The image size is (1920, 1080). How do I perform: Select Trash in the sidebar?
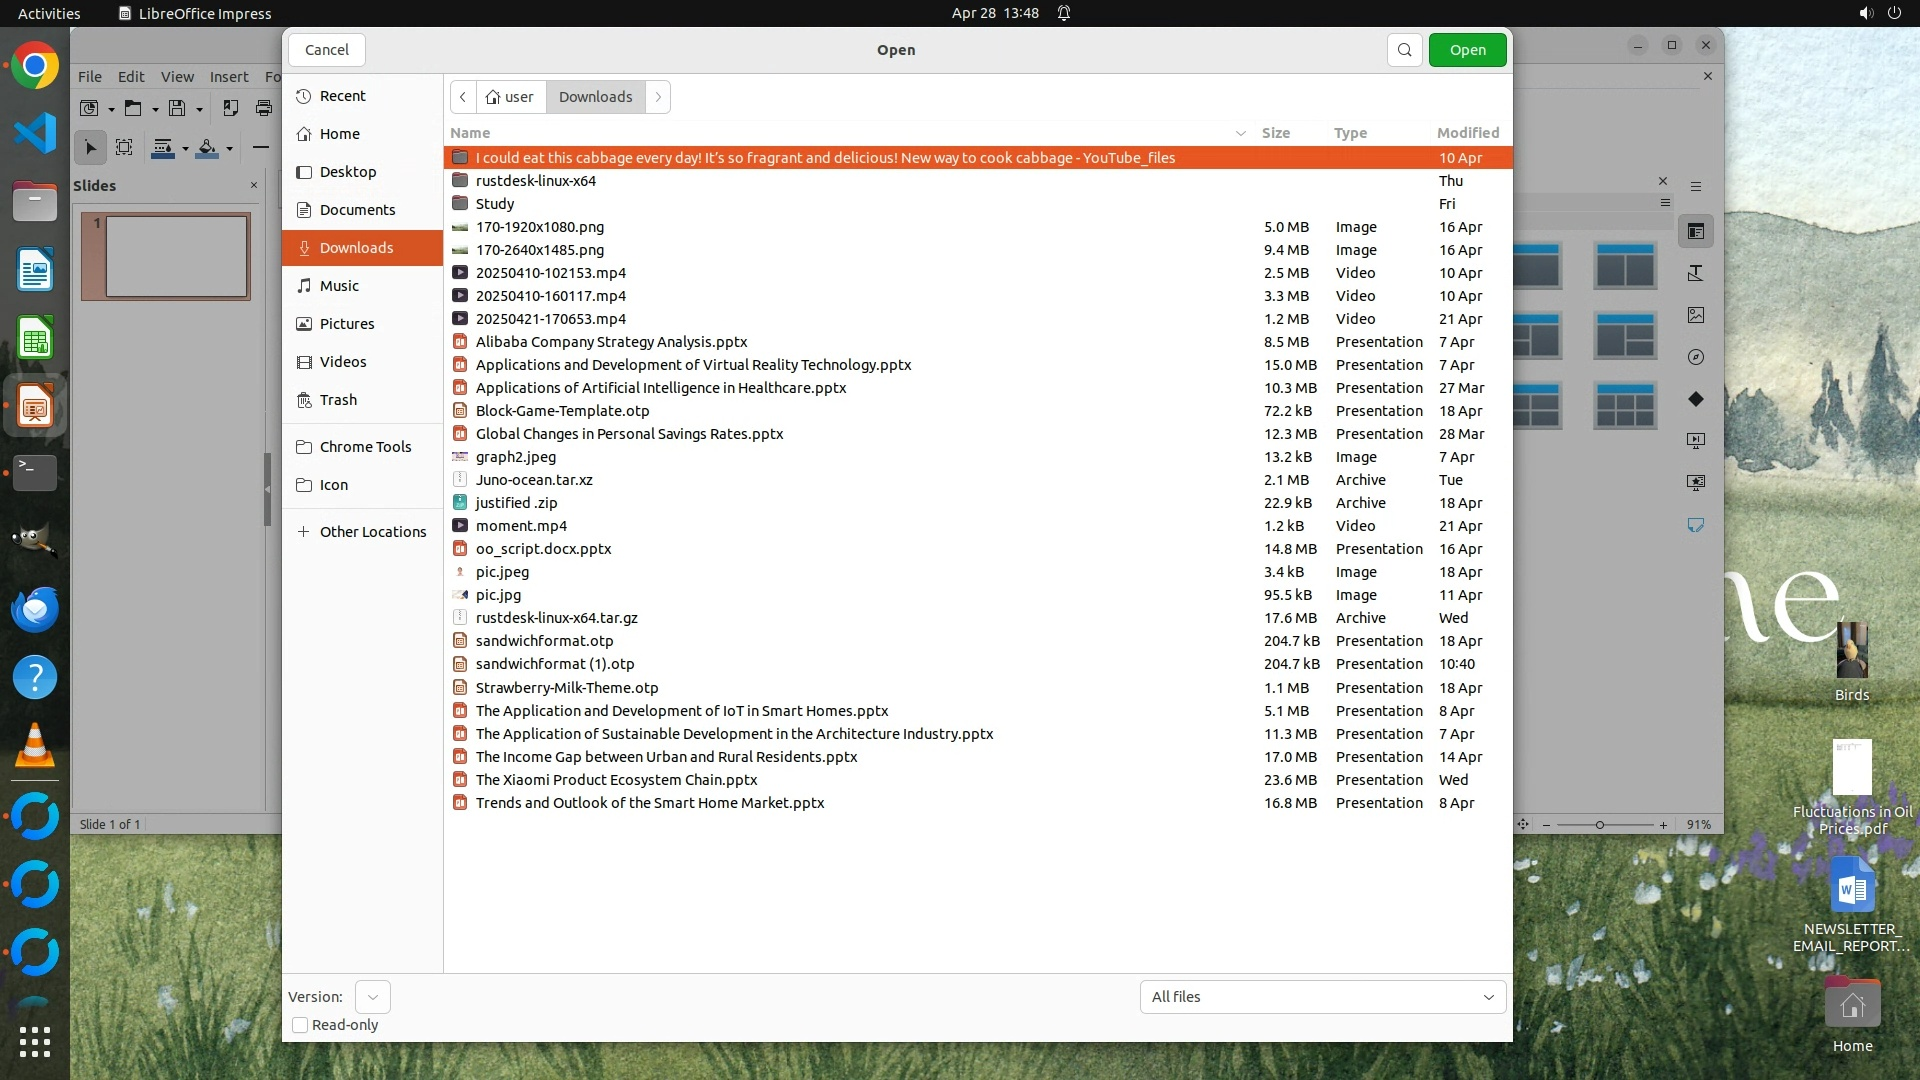click(x=338, y=400)
